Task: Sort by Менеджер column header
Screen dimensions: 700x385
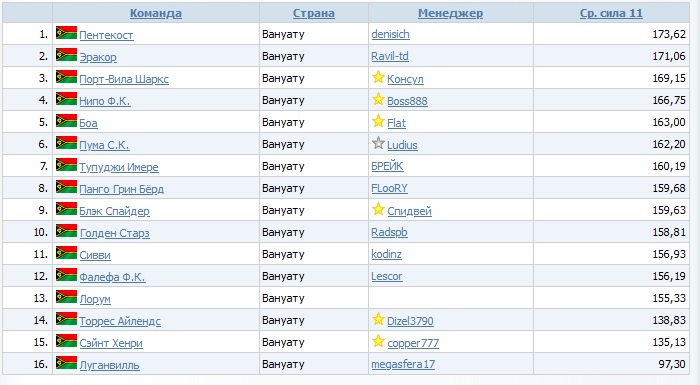Action: (450, 13)
